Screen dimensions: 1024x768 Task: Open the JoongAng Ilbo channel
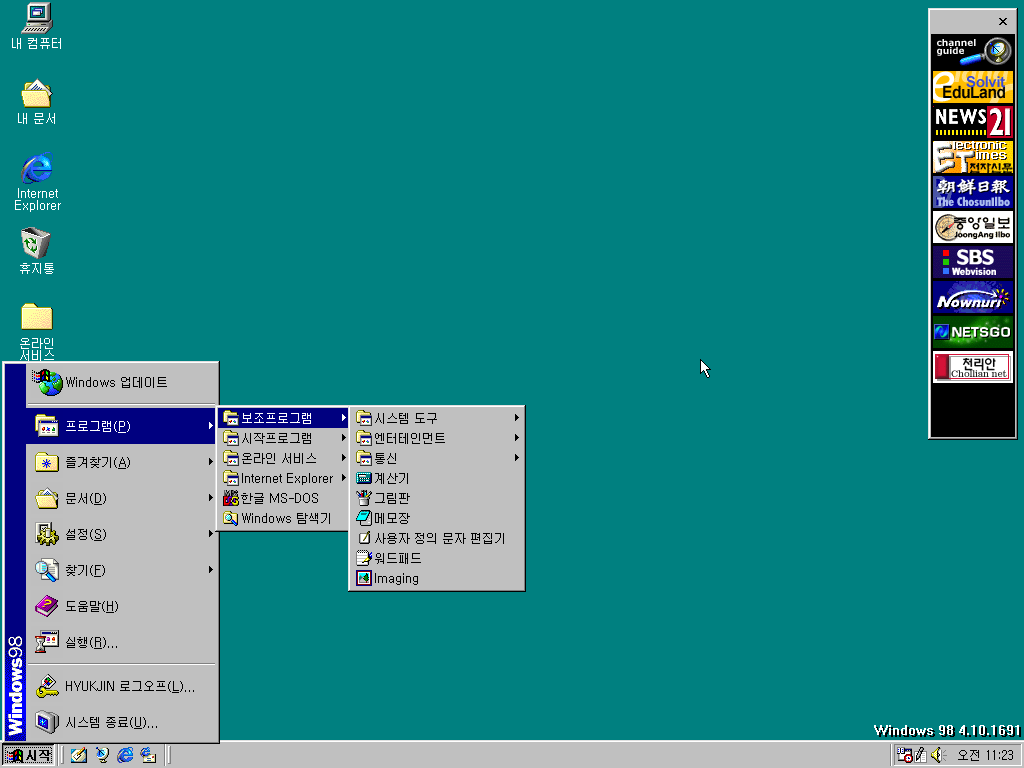[972, 227]
